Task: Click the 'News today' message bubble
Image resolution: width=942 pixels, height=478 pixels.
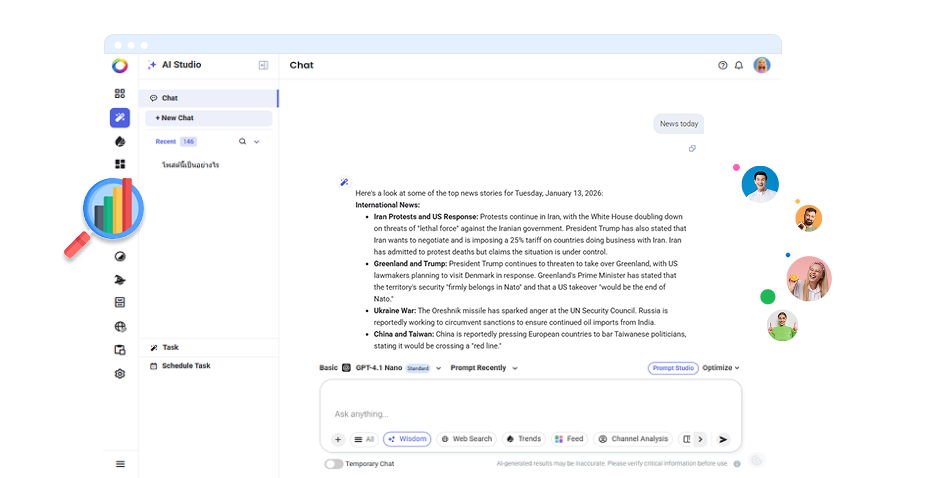Action: 679,124
